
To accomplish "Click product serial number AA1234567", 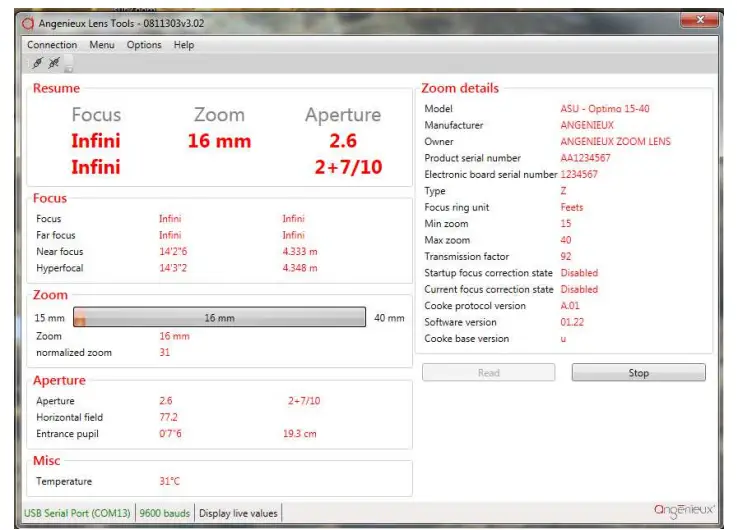I will click(585, 158).
